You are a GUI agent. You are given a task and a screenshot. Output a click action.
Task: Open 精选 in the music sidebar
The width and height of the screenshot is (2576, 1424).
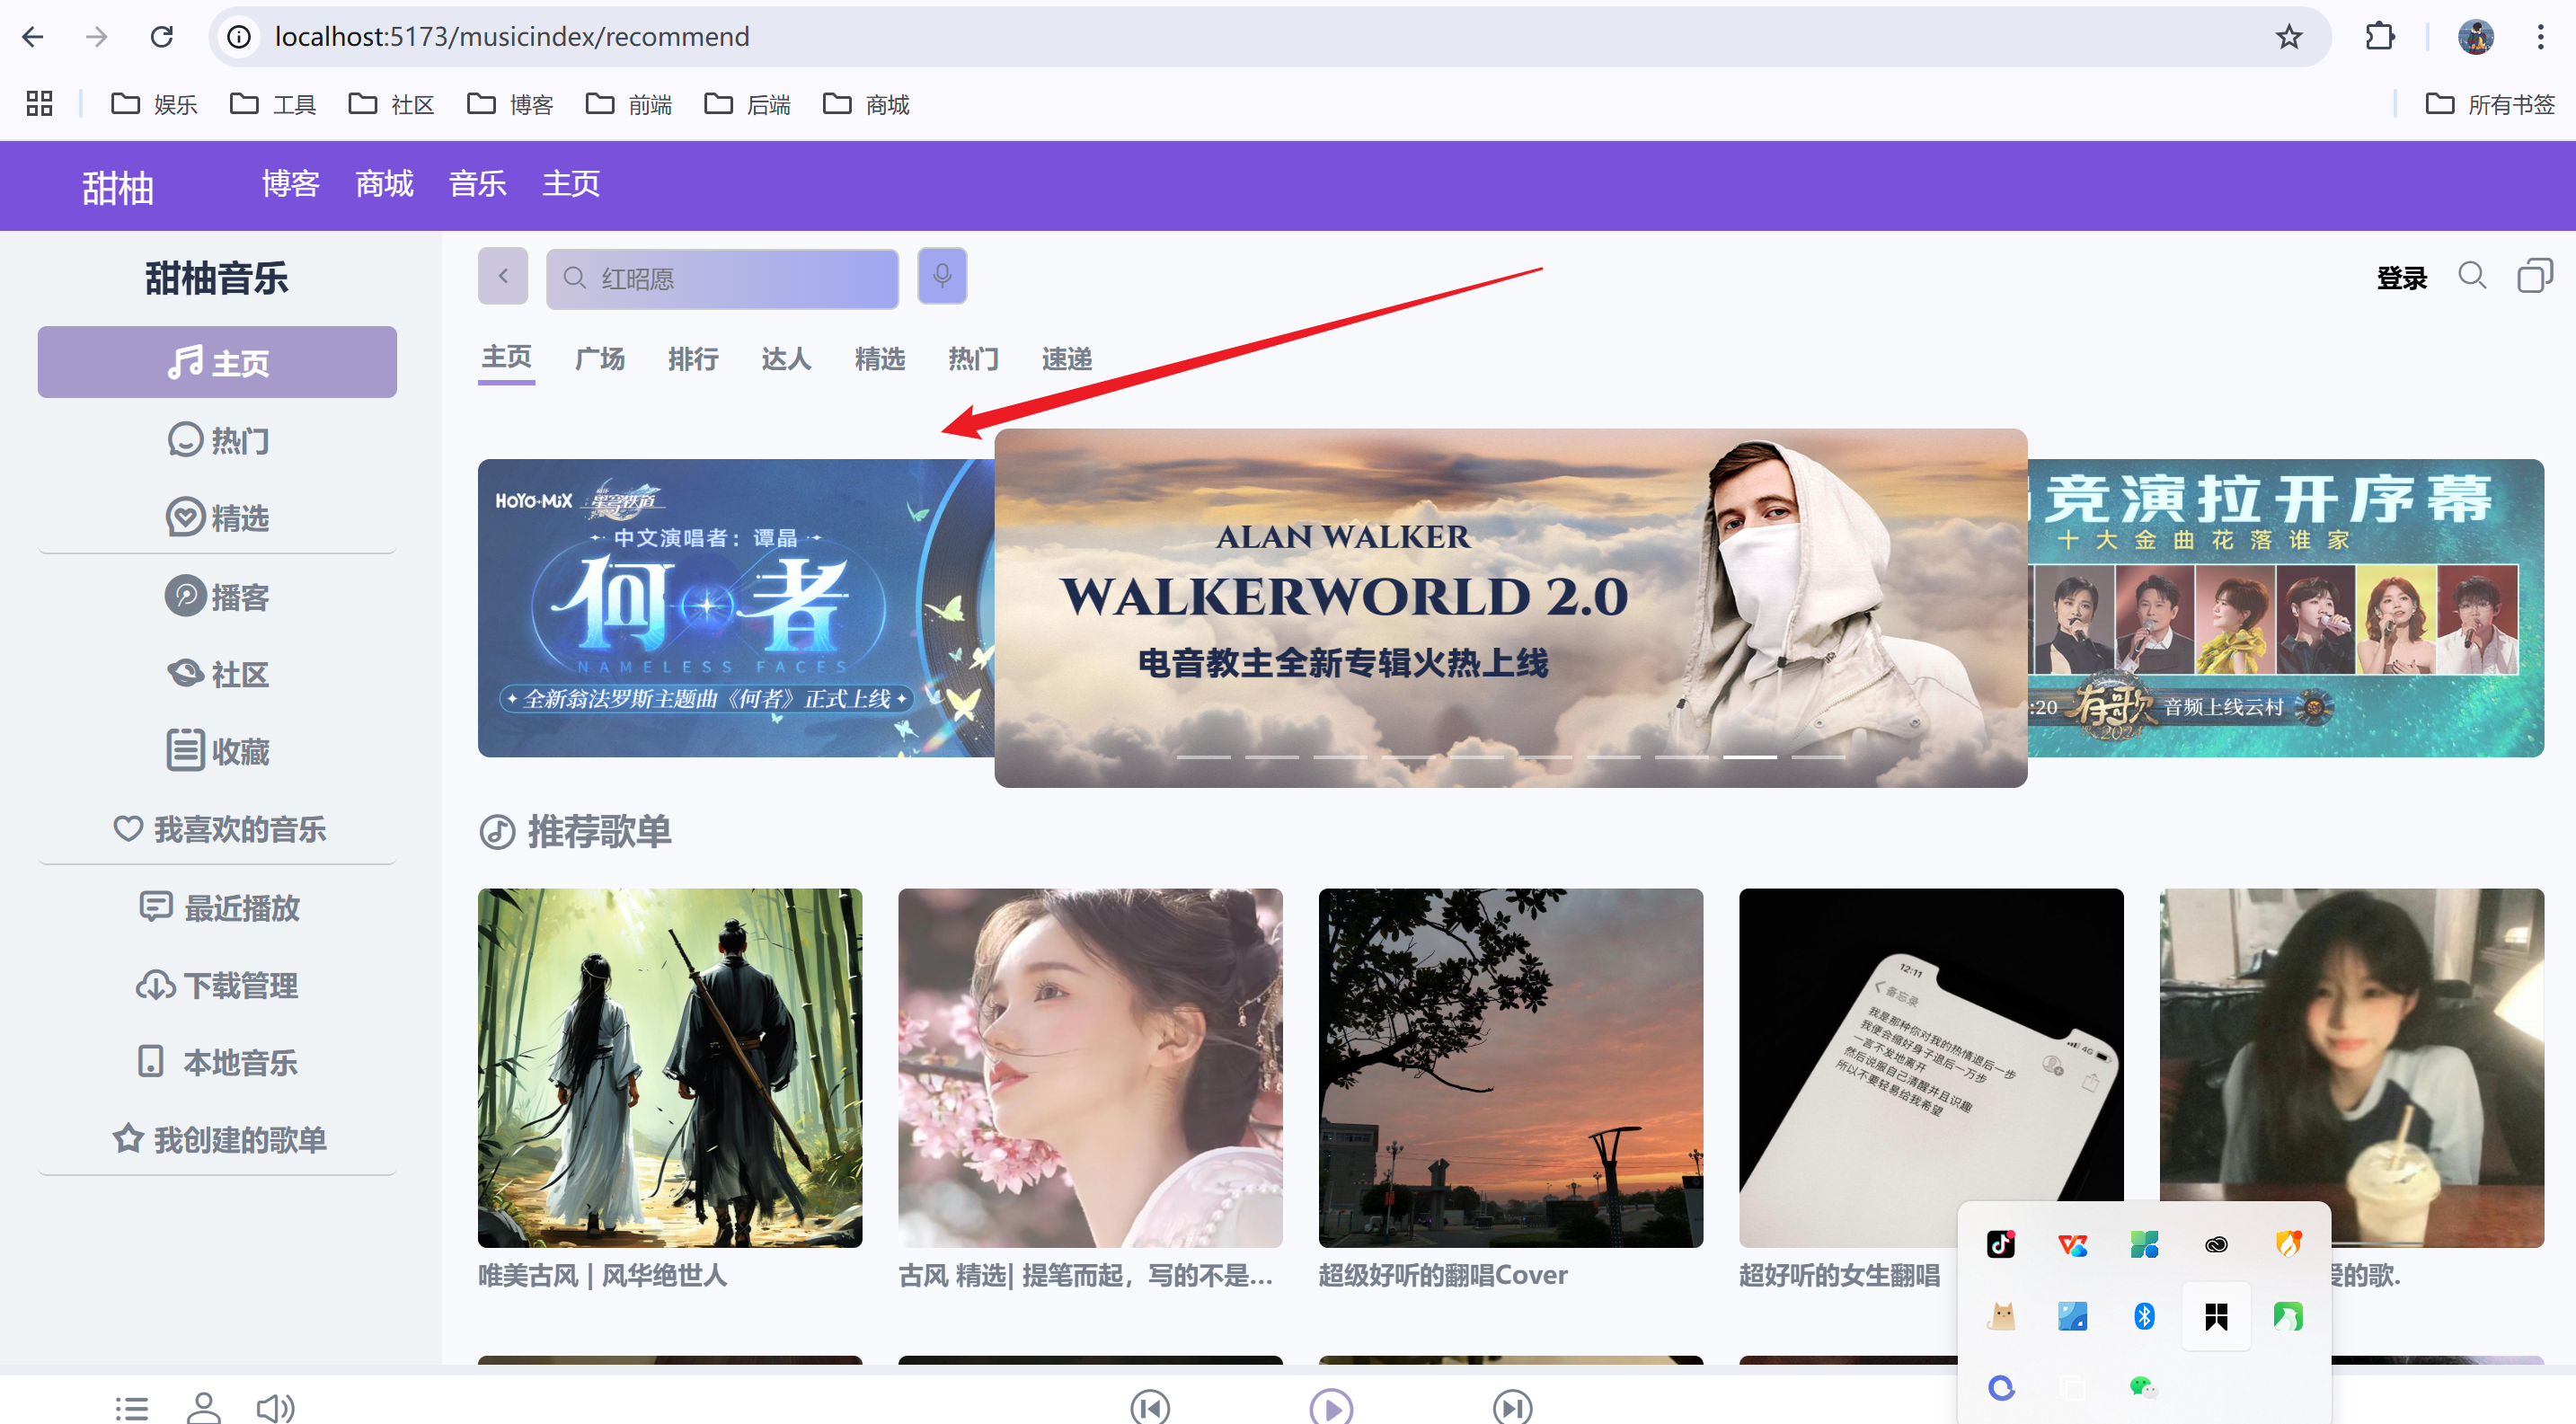pos(217,518)
